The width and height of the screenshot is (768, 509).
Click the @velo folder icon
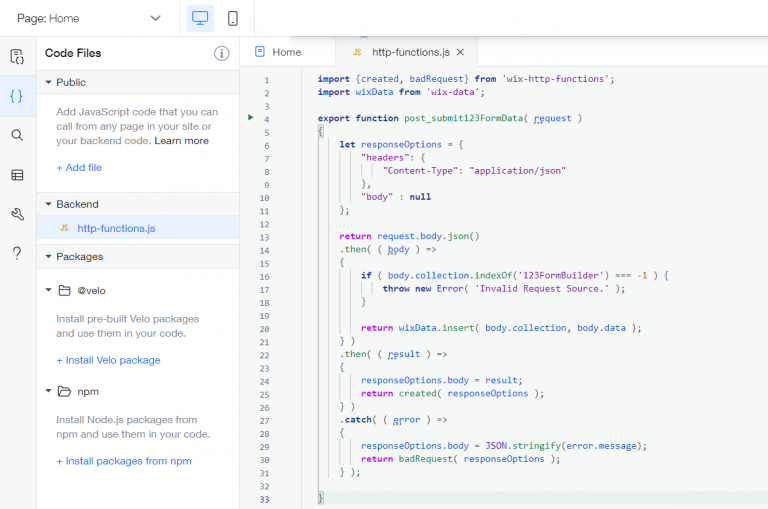[65, 291]
